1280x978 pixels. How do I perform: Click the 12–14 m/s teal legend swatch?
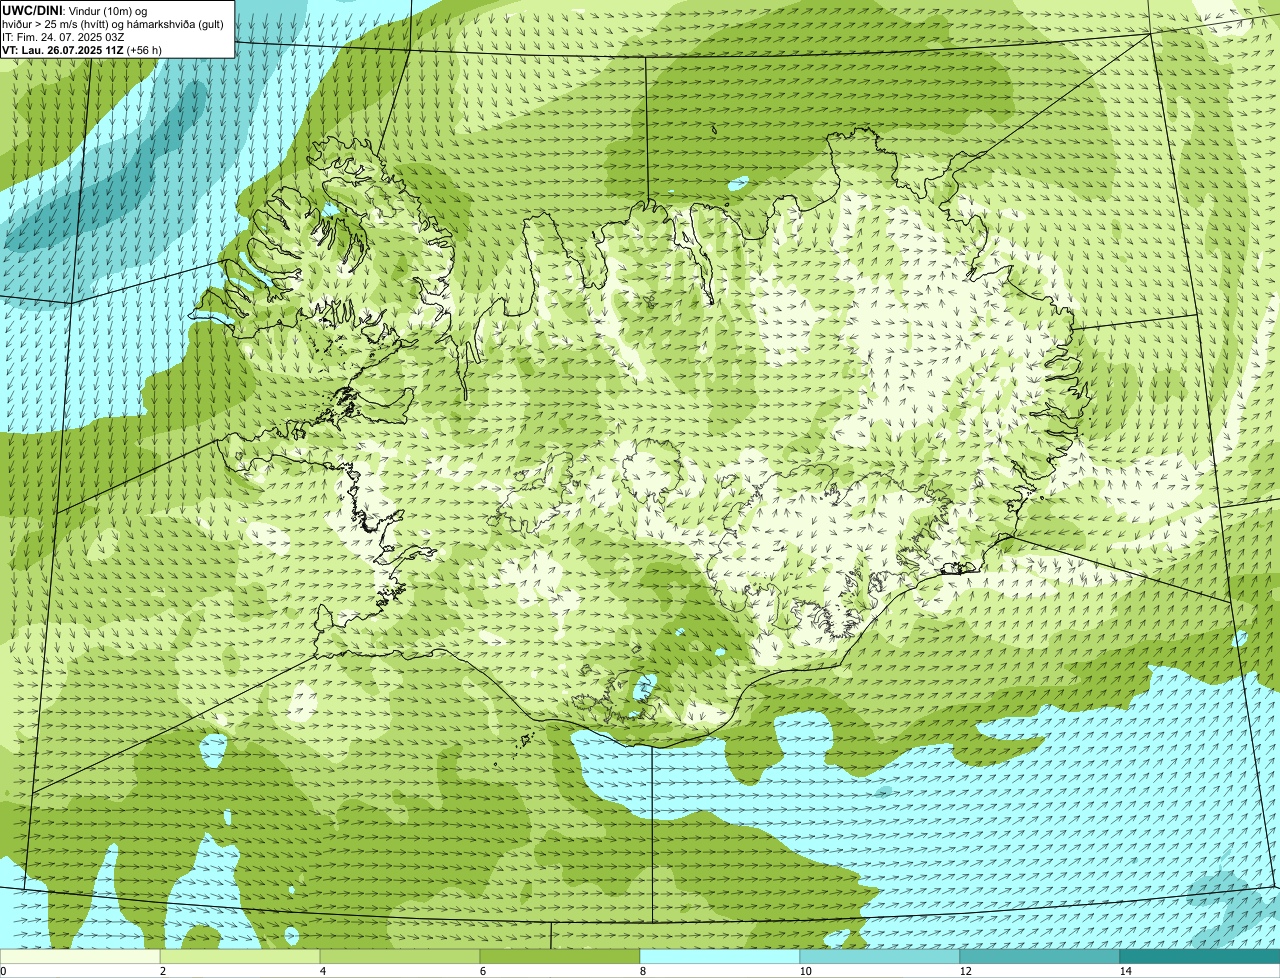click(1040, 956)
